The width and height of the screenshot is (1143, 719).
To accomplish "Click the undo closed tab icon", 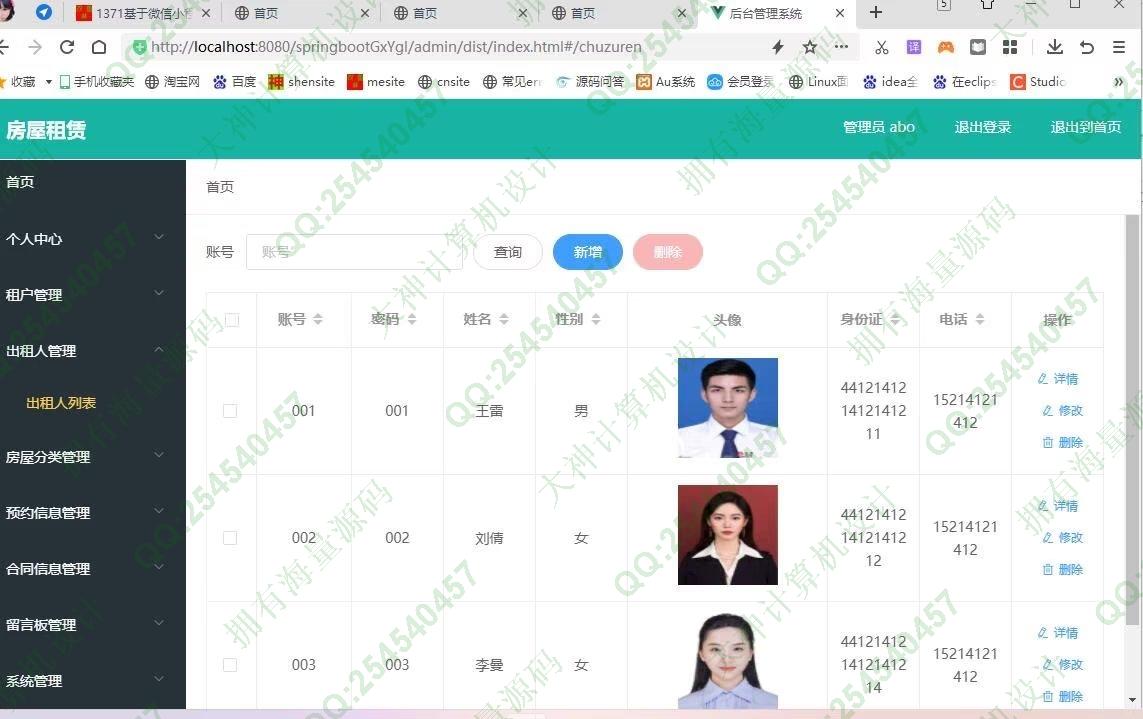I will 1087,47.
